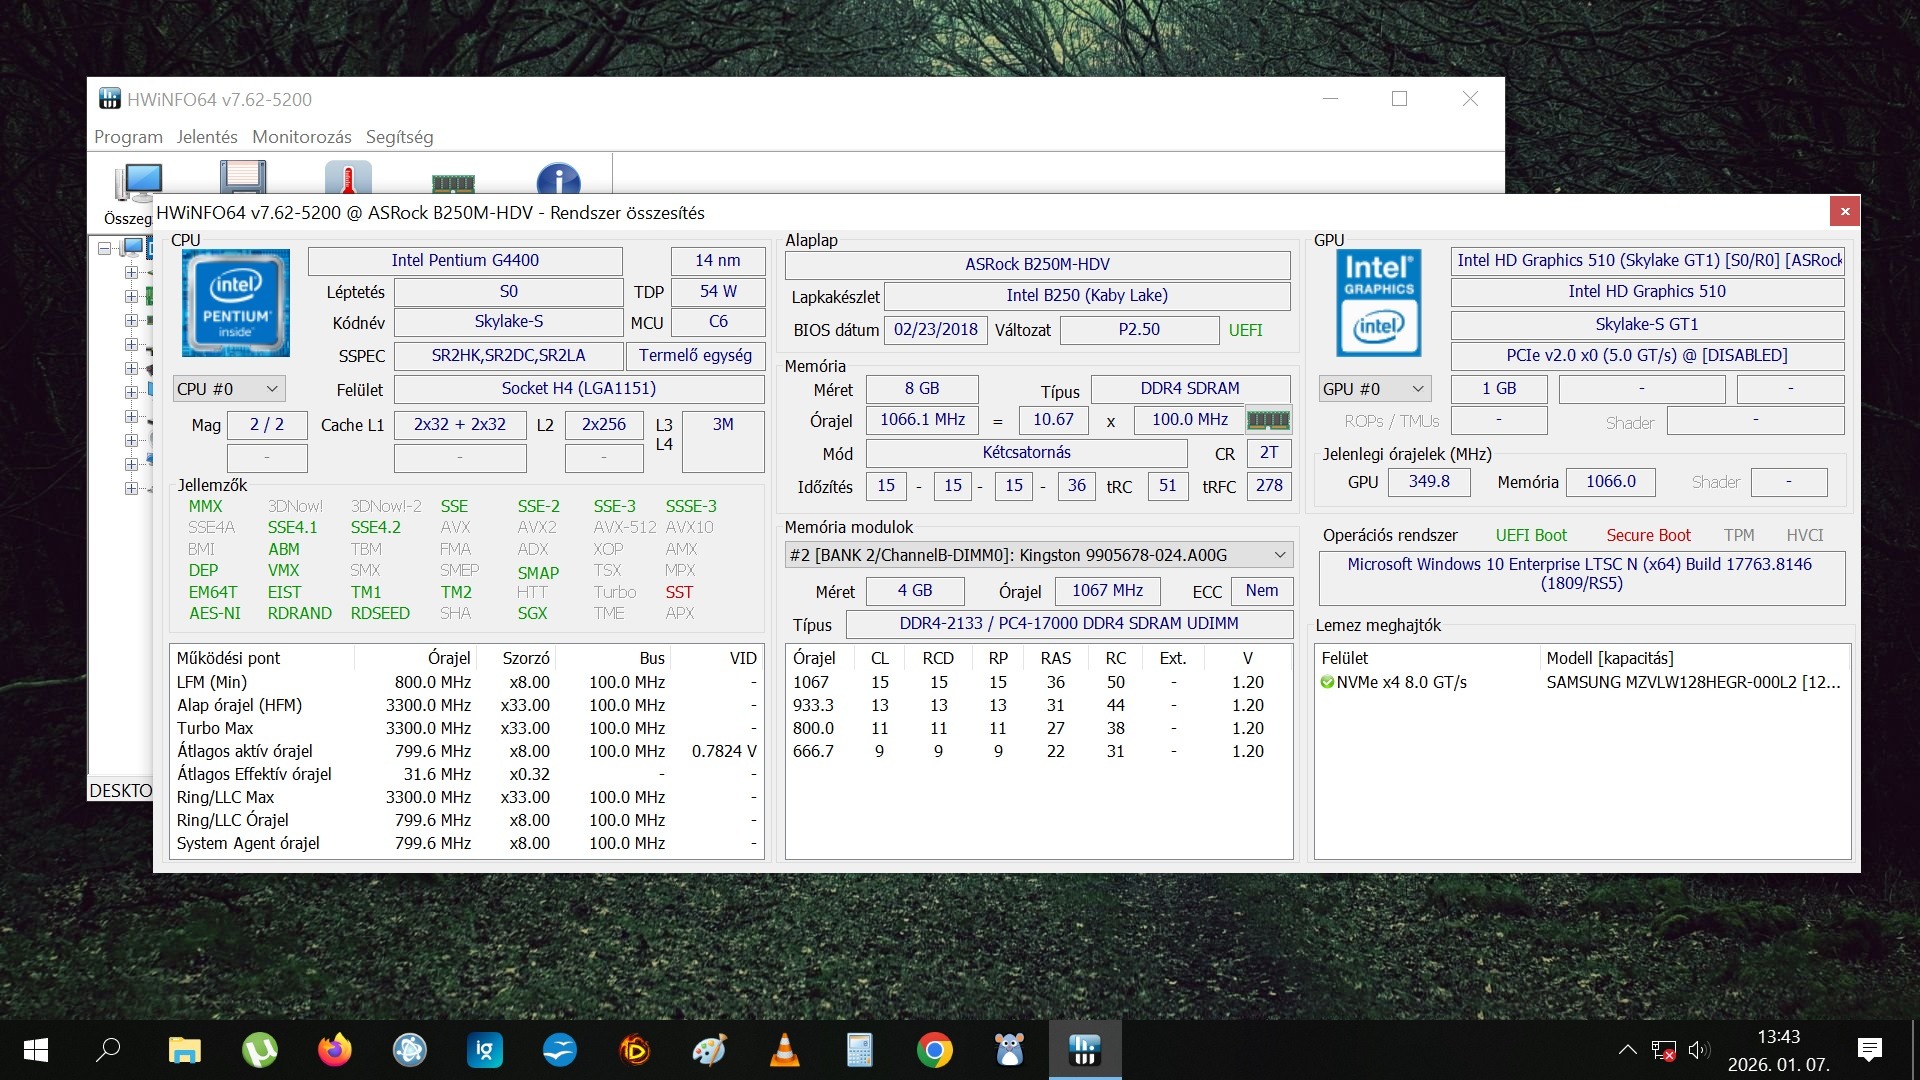1920x1080 pixels.
Task: Open sensors via the thermometer icon
Action: 348,179
